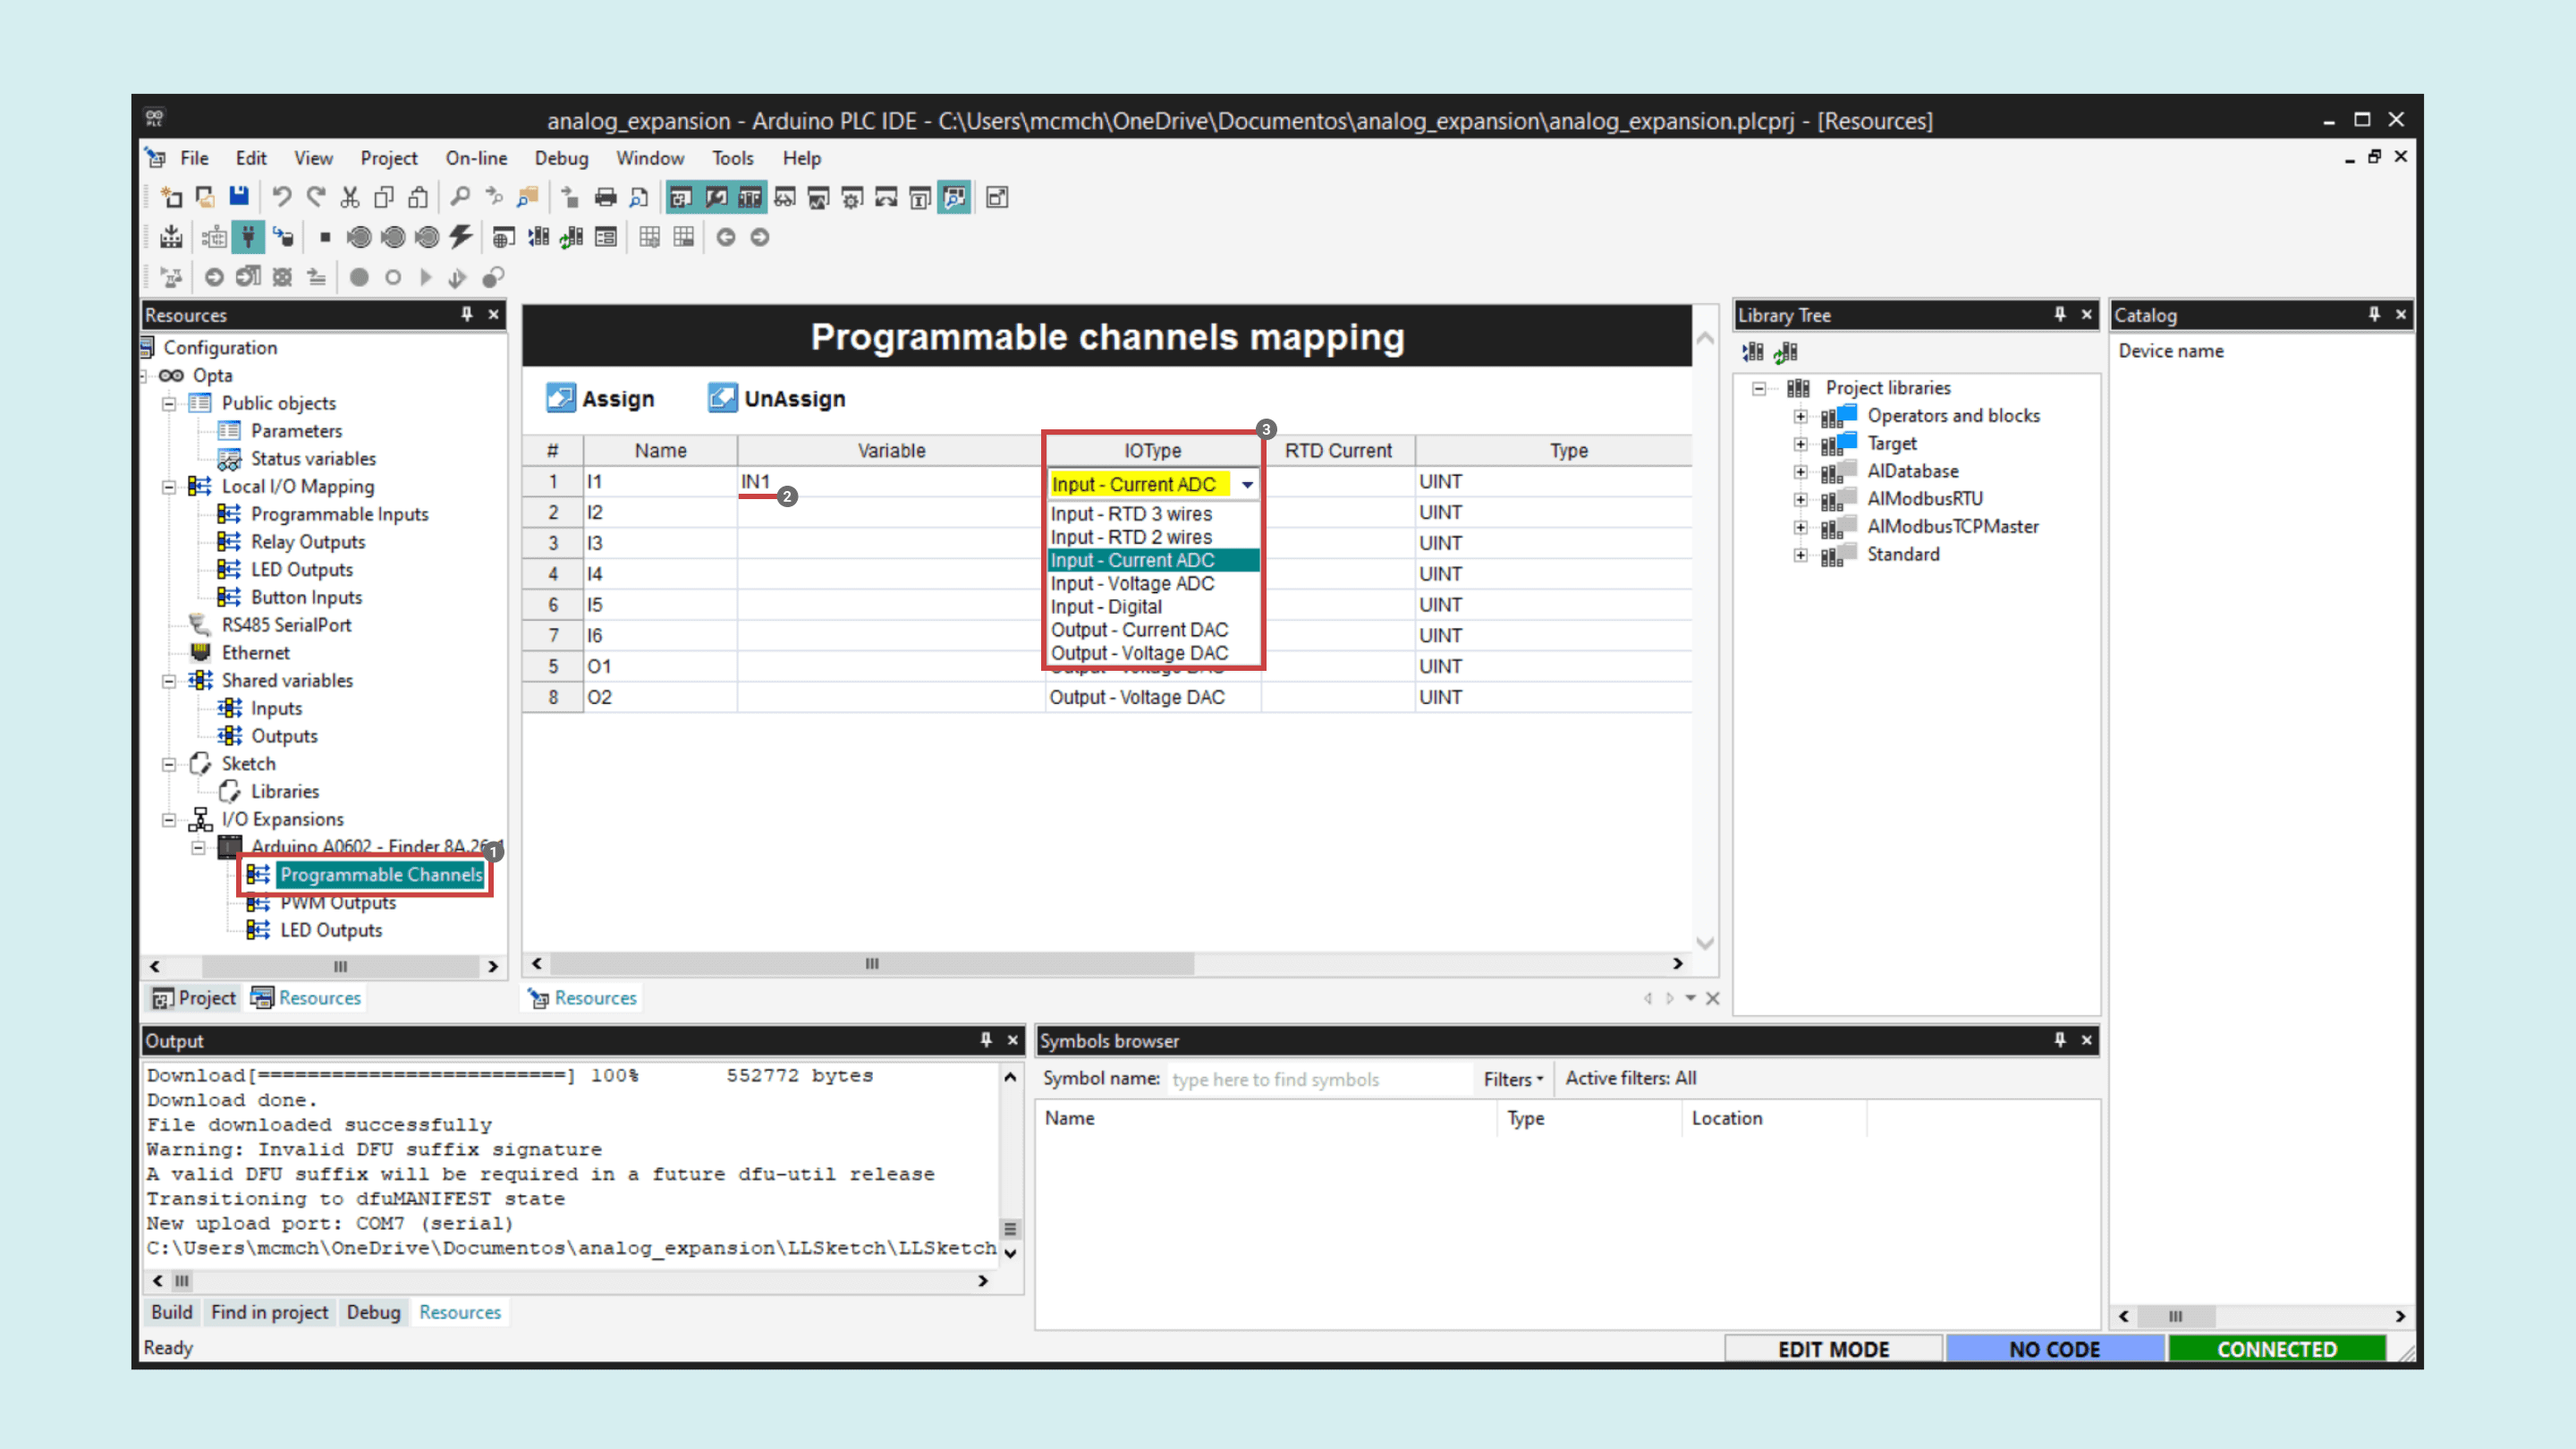The width and height of the screenshot is (2576, 1449).
Task: Click the scissors Cut icon
Action: coord(349,197)
